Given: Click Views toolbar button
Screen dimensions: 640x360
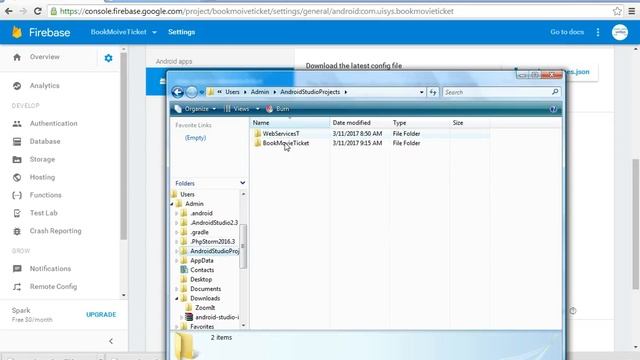Looking at the screenshot, I should click(x=238, y=109).
